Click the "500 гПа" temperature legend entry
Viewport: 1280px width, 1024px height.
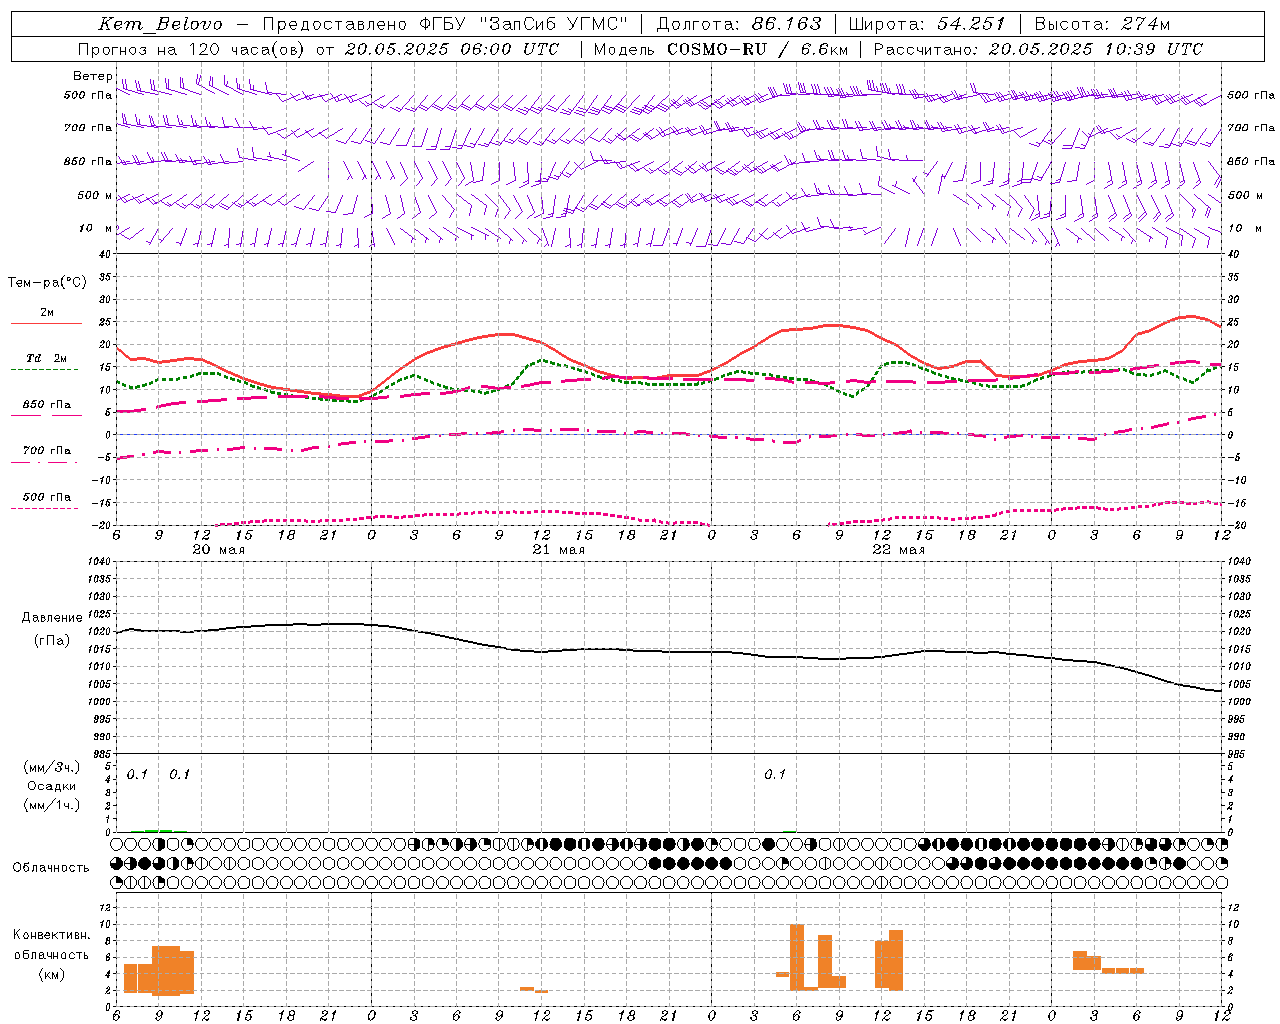click(46, 496)
